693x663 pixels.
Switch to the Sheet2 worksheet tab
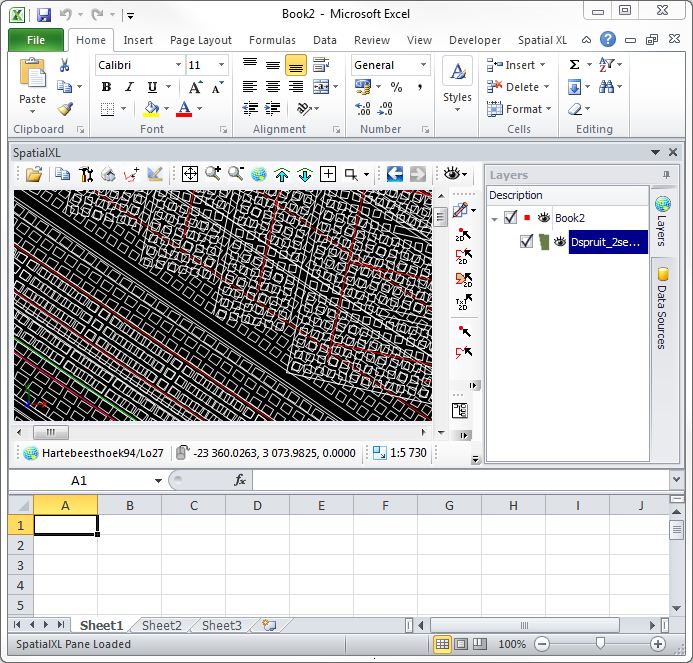pos(161,626)
